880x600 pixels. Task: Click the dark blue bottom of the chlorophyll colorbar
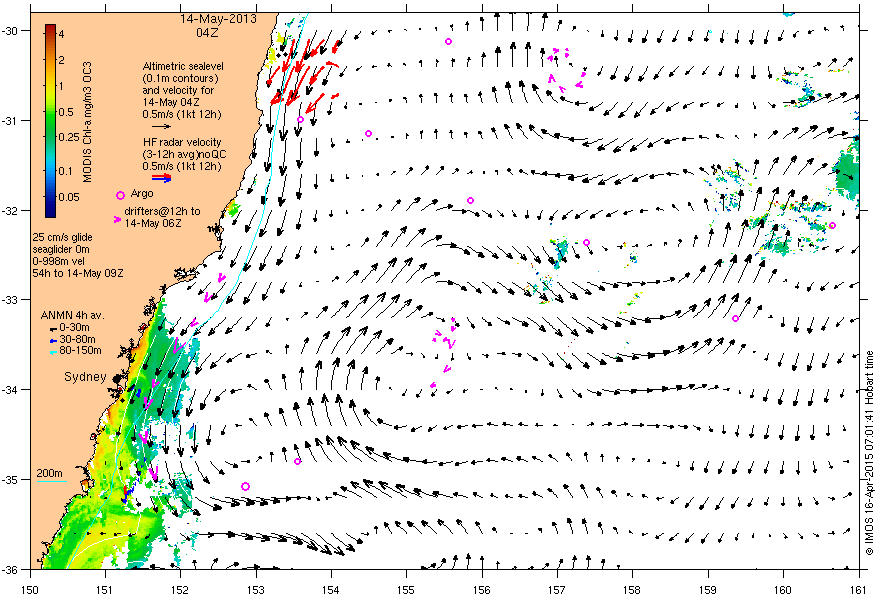[x=51, y=210]
